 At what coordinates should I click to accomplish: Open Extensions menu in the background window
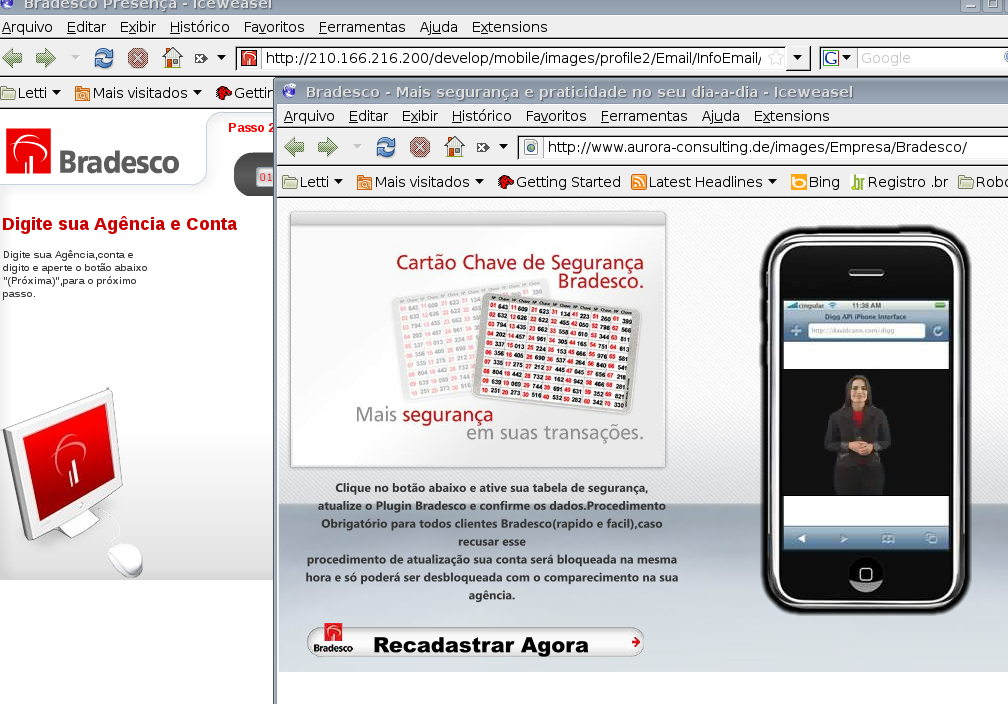510,27
